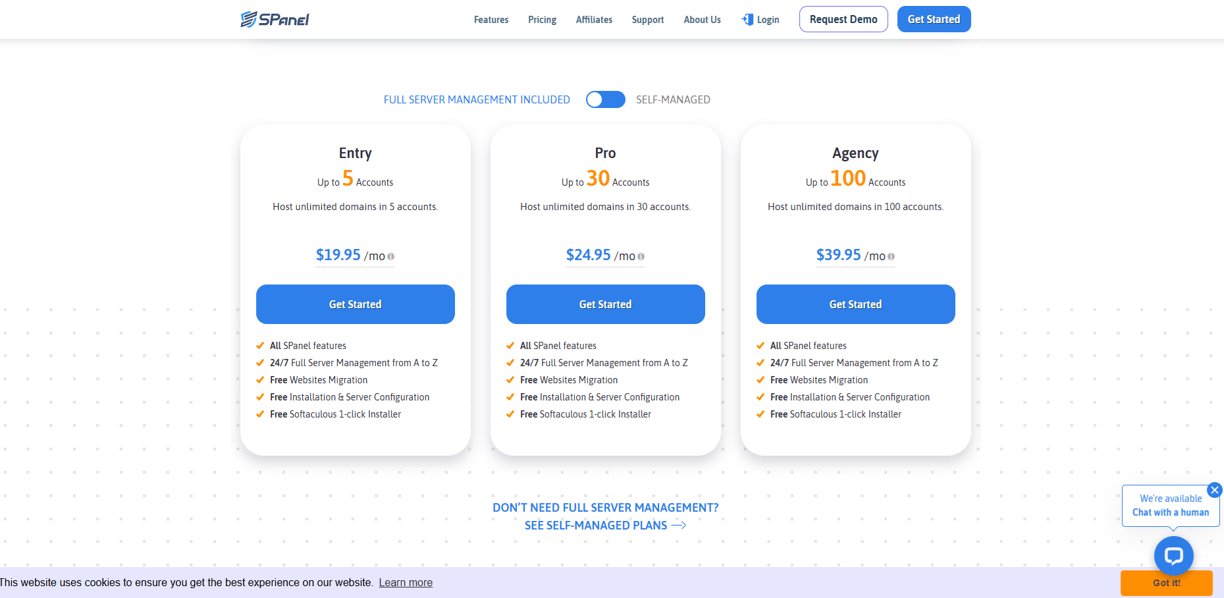Viewport: 1224px width, 598px height.
Task: Click the SPanel logo
Action: pos(275,19)
